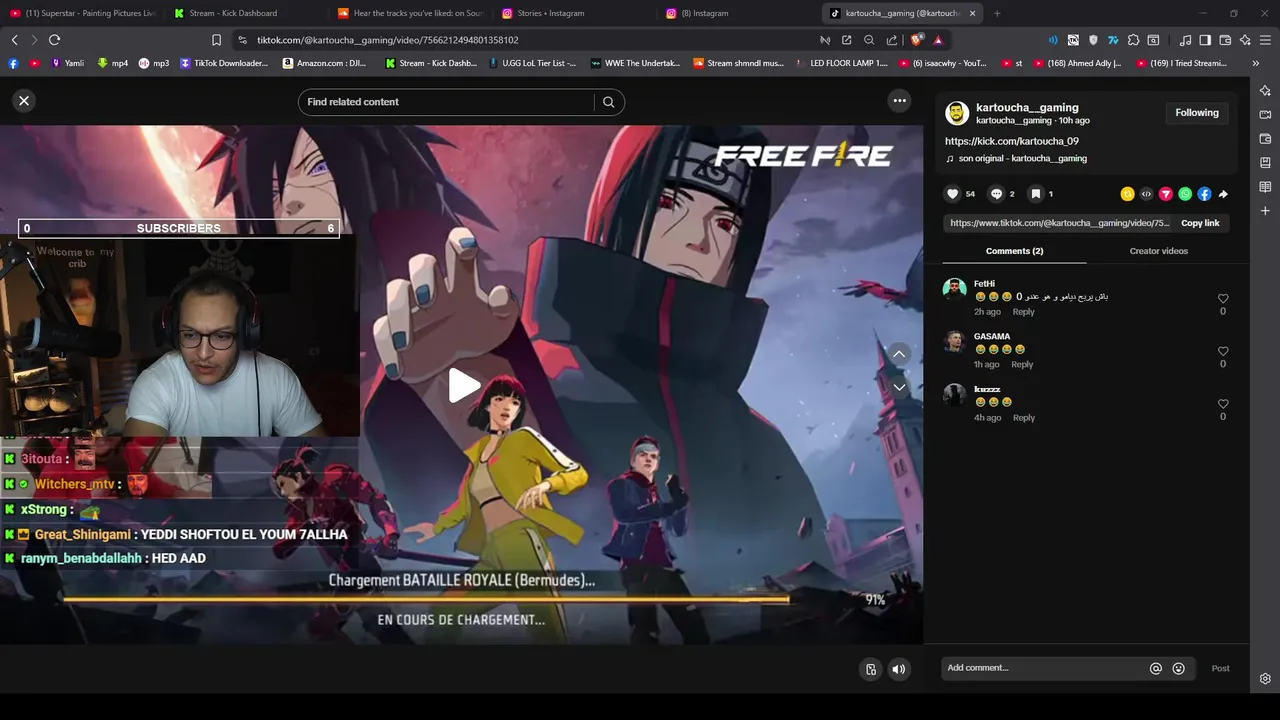Open Brave Wallet toolbar icon

[x=1225, y=40]
